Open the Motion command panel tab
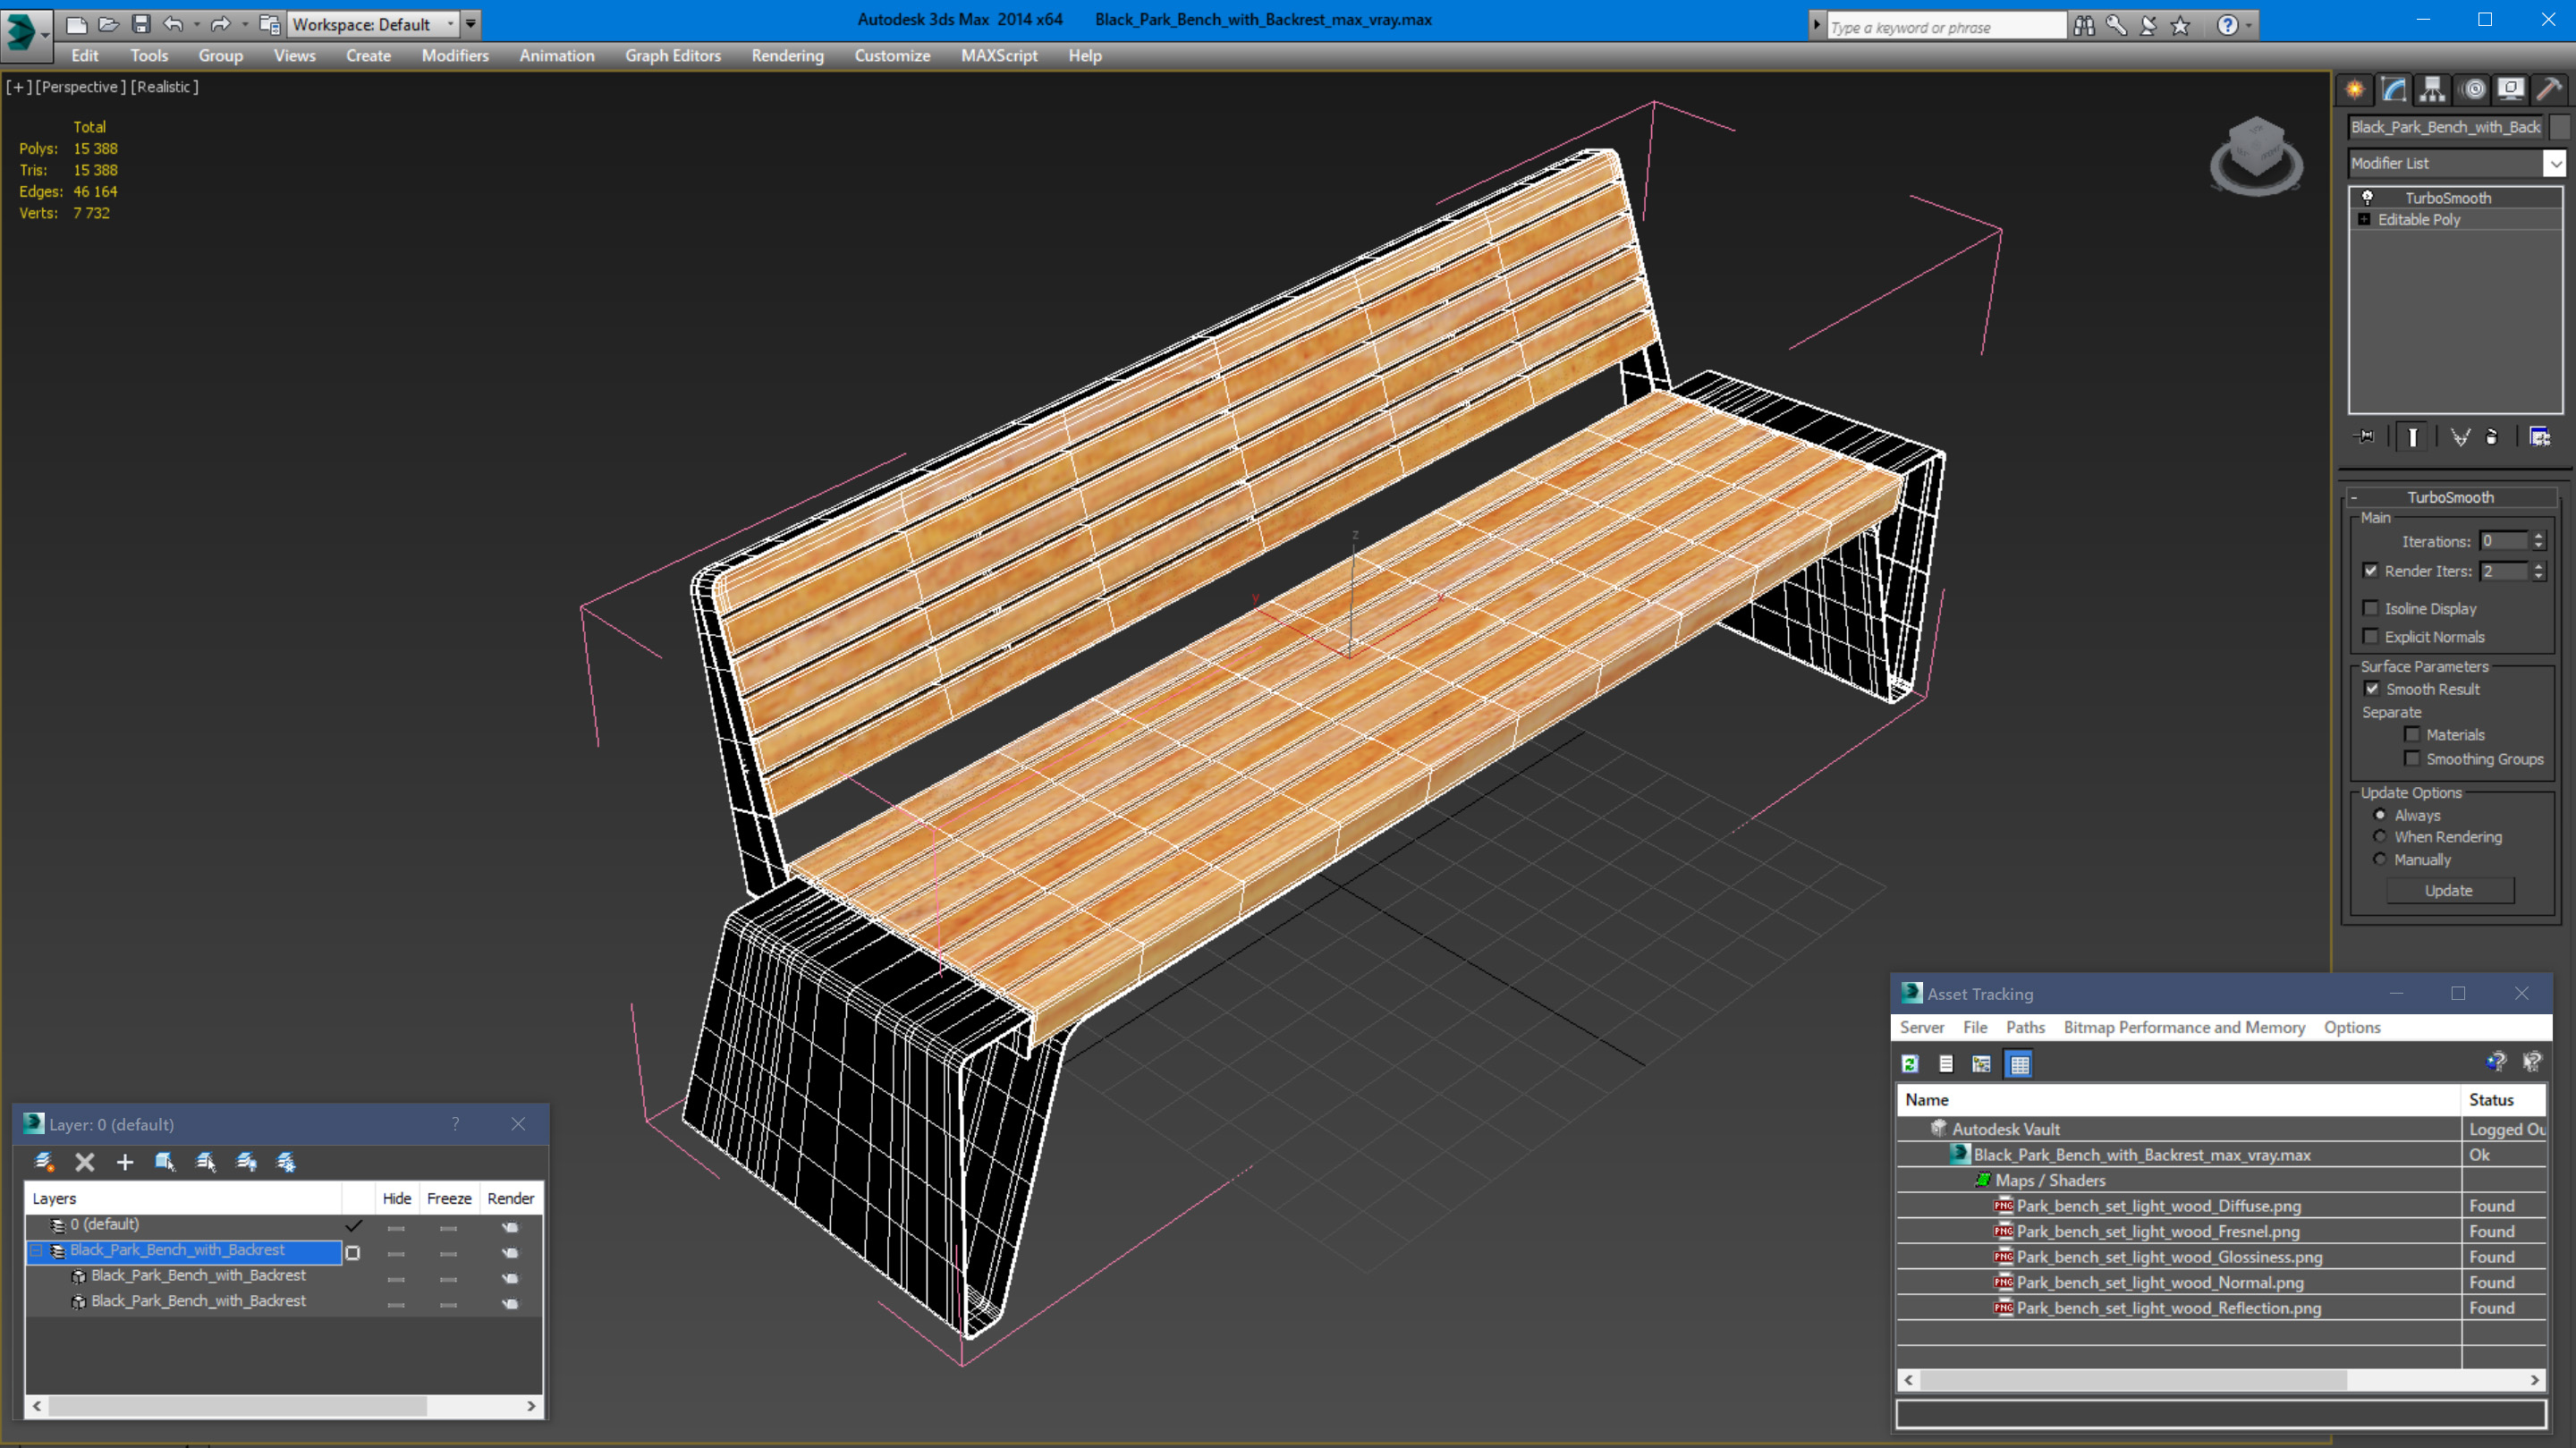Viewport: 2576px width, 1448px height. click(x=2472, y=90)
